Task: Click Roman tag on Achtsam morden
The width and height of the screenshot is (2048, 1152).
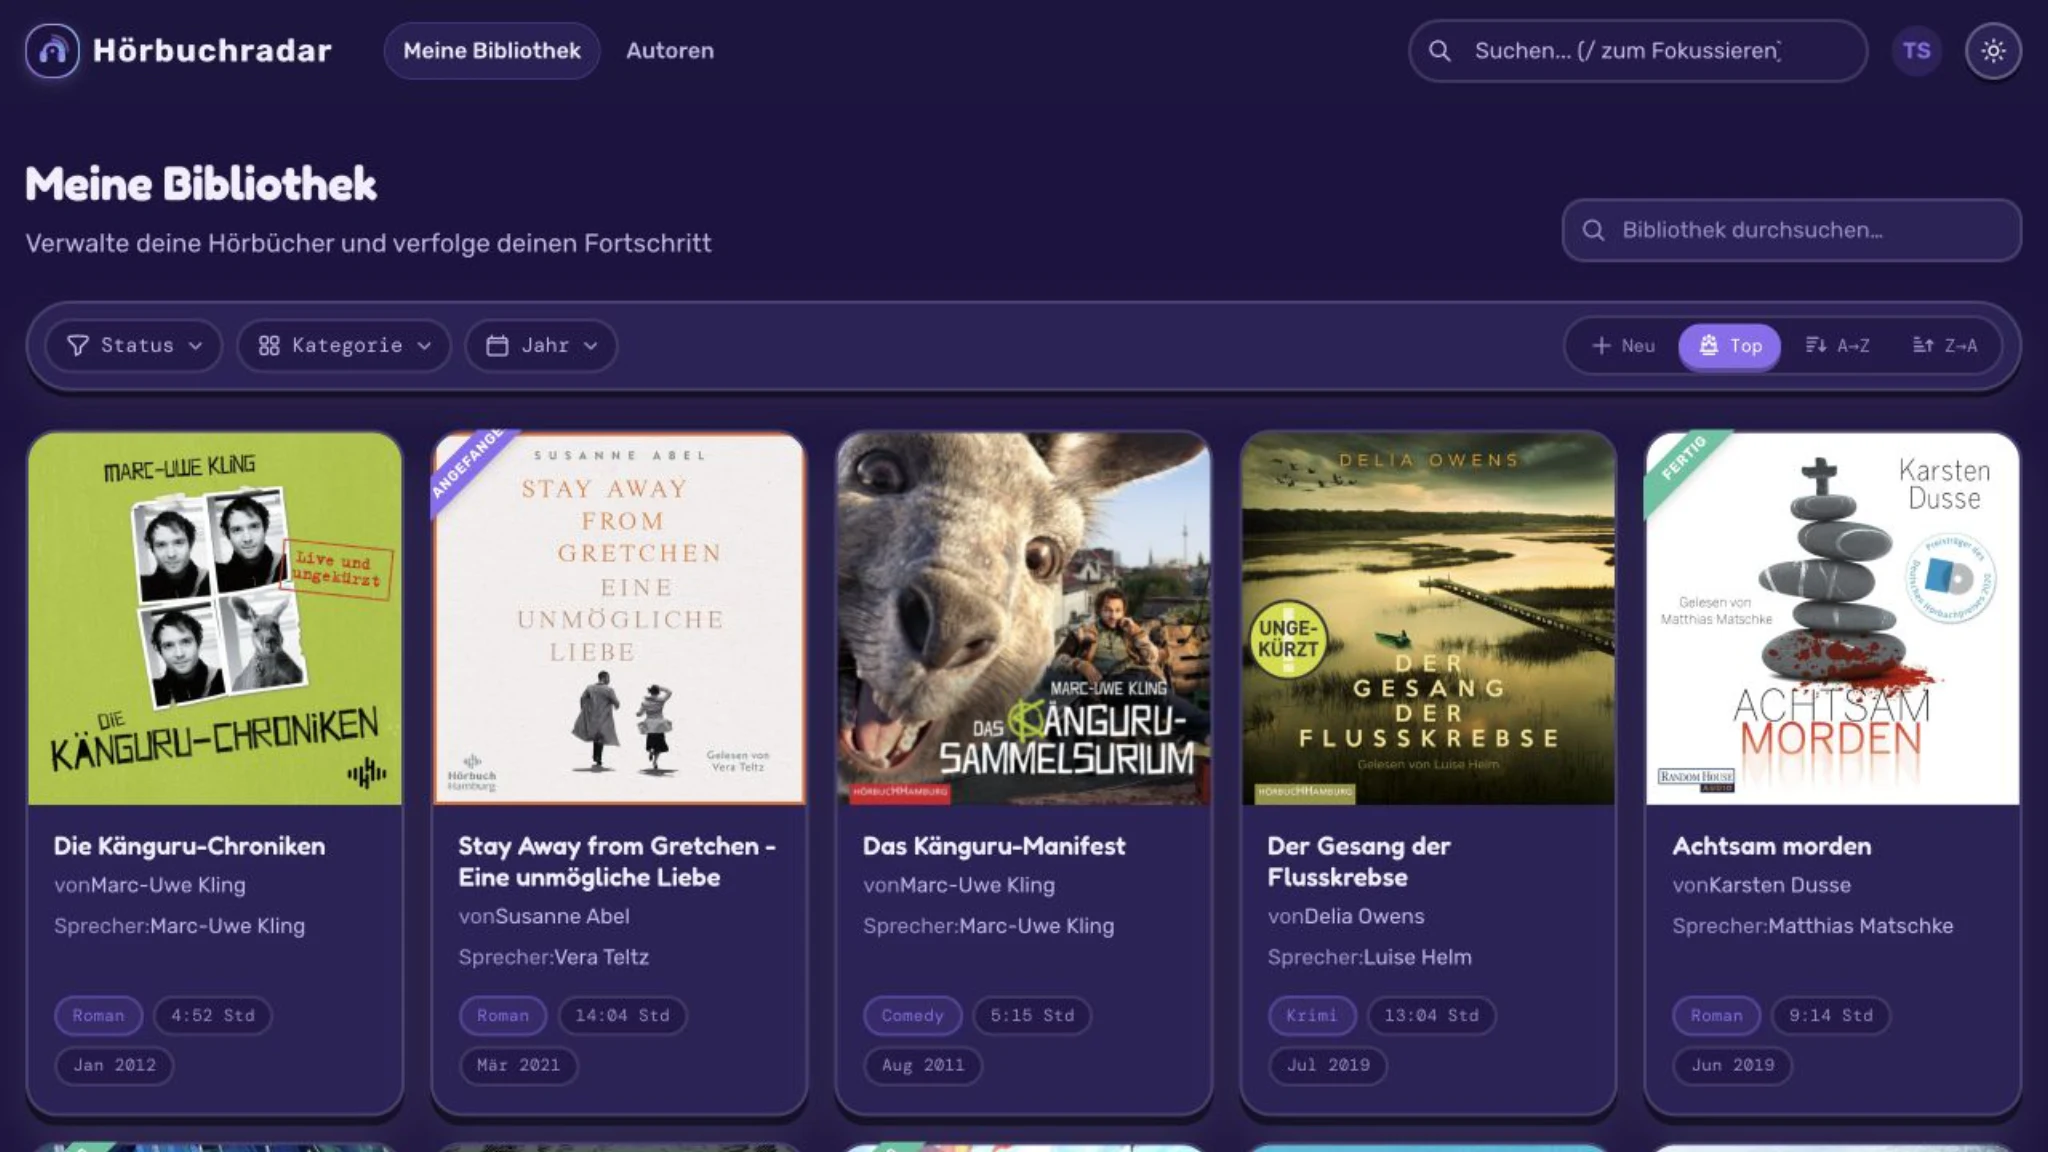Action: click(1716, 1016)
